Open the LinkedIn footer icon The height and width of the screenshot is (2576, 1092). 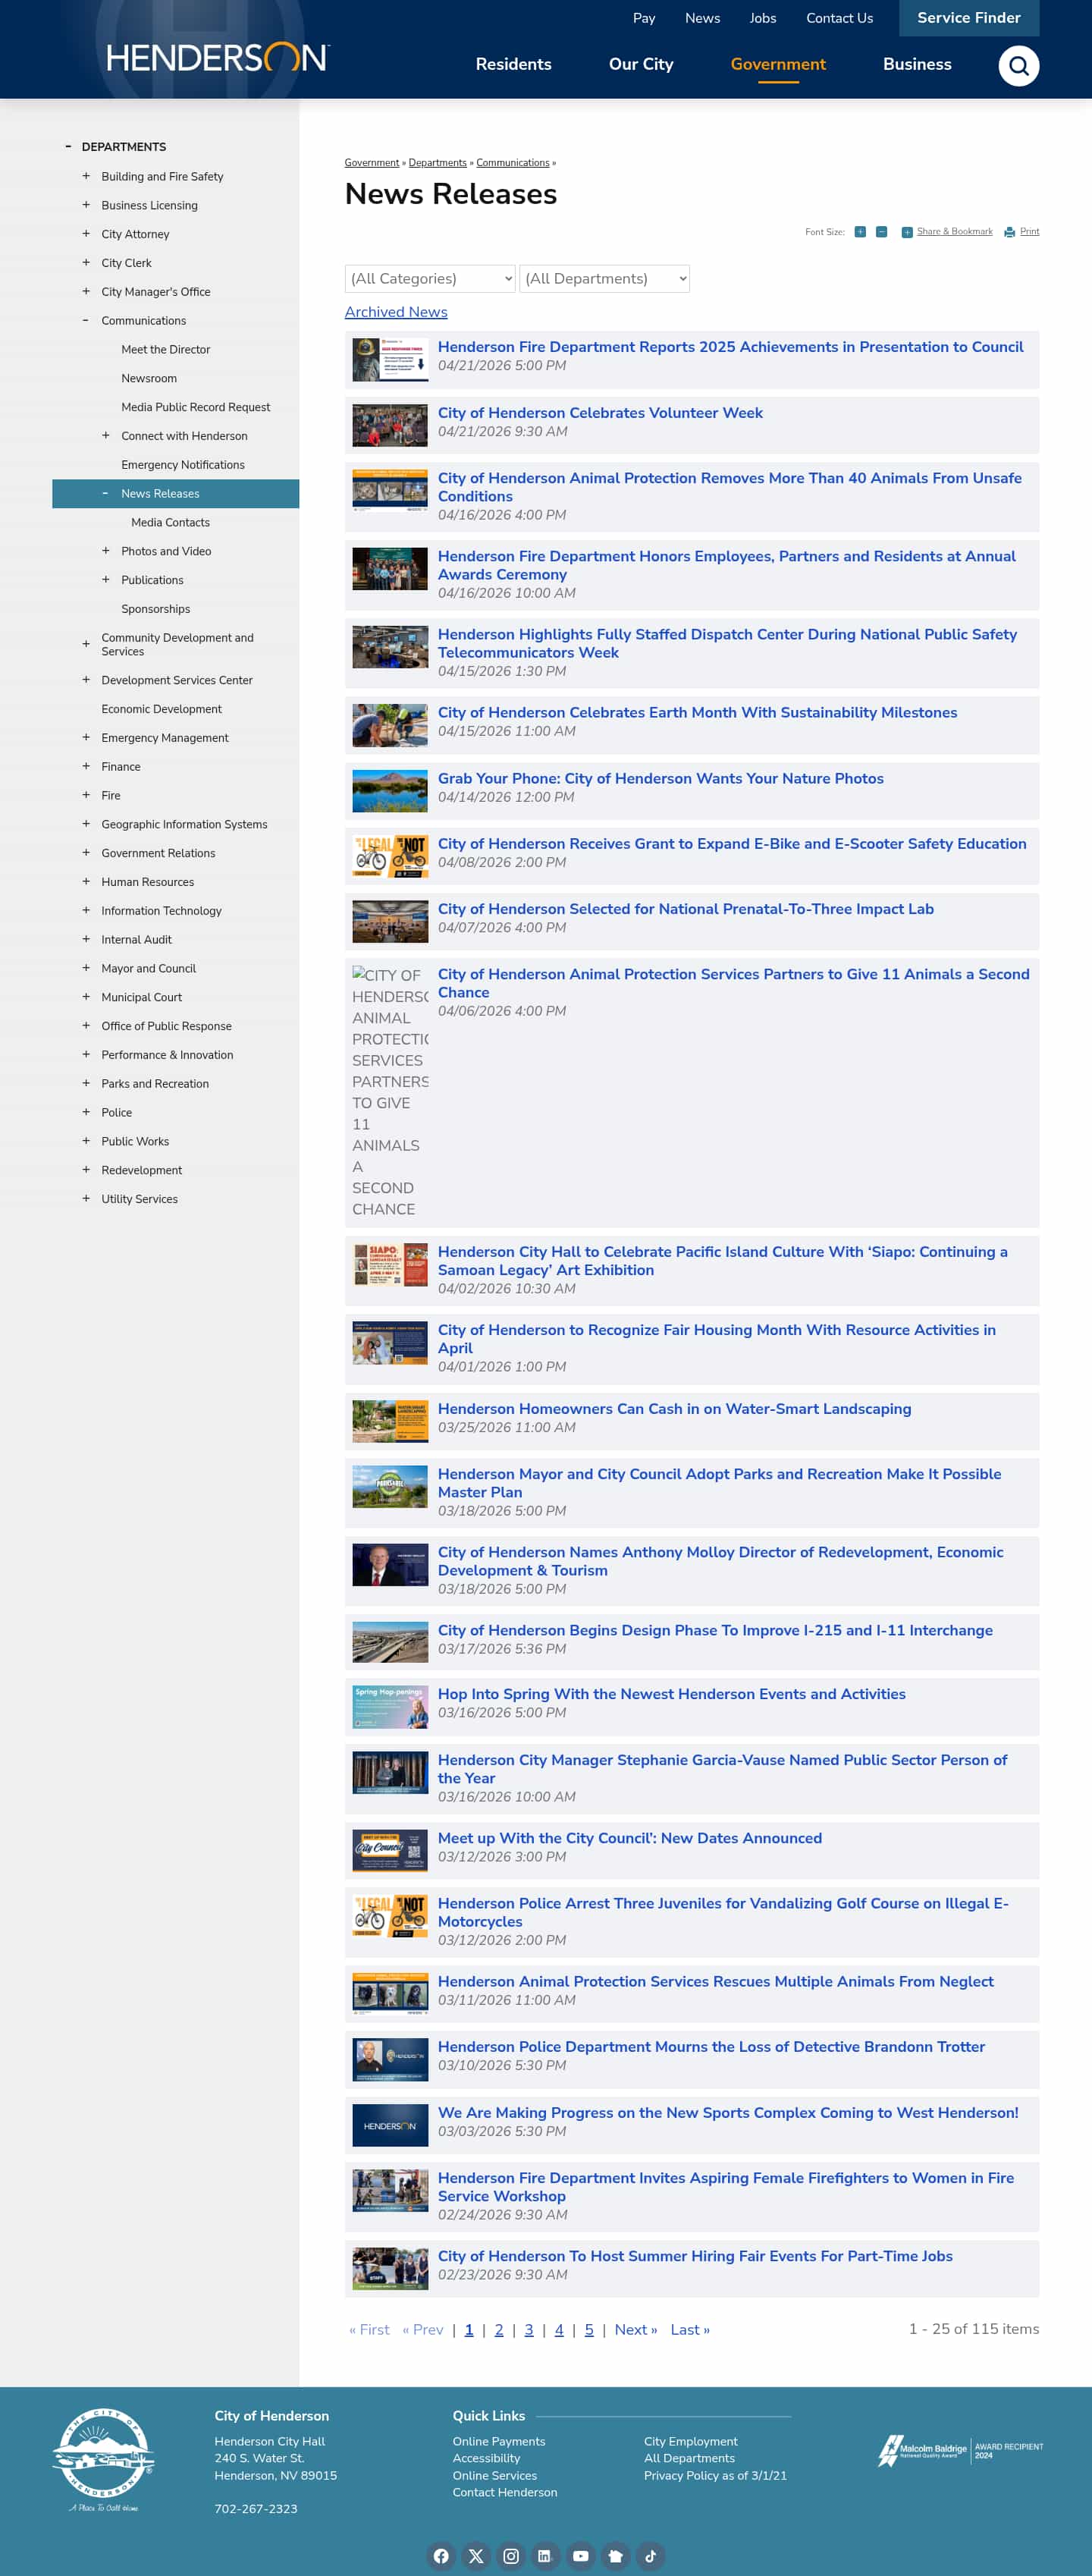(545, 2555)
